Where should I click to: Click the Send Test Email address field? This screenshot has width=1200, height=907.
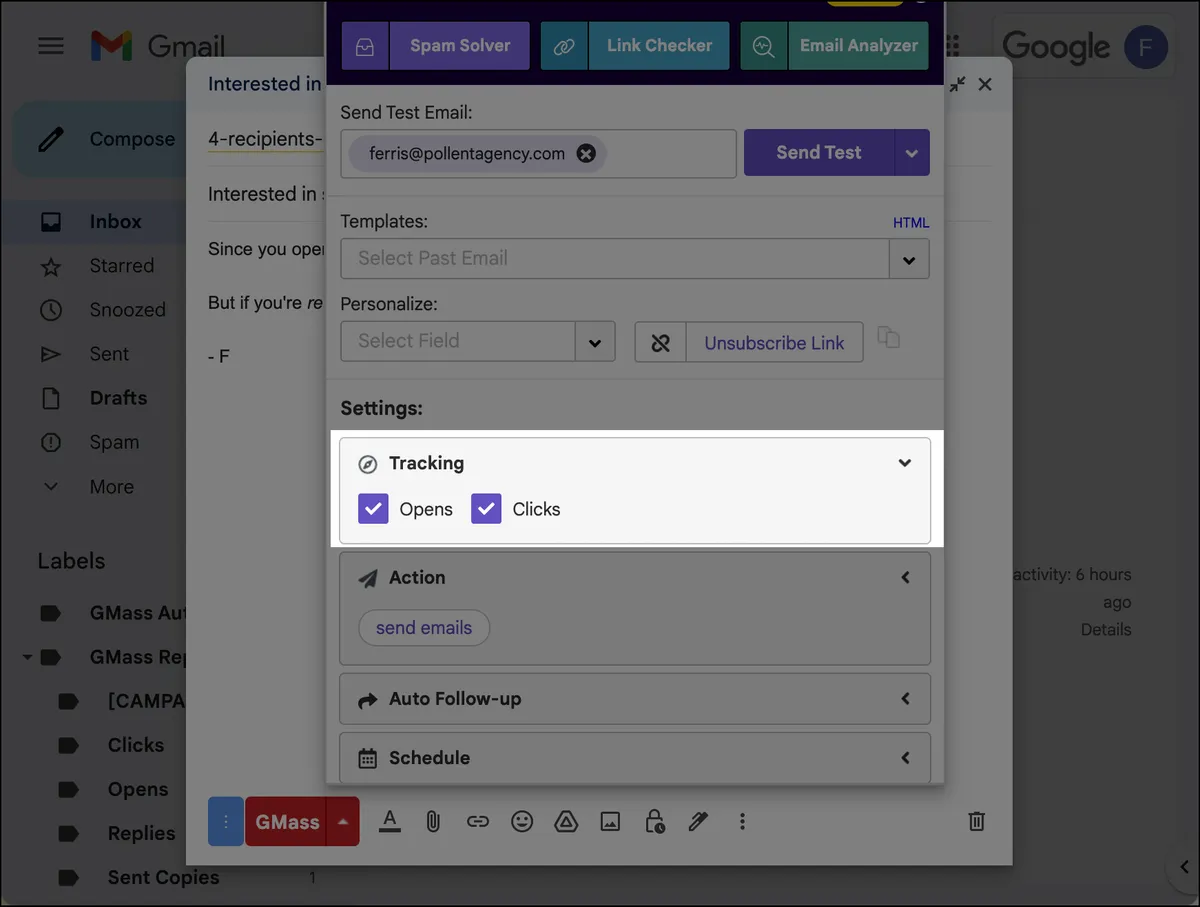click(538, 154)
